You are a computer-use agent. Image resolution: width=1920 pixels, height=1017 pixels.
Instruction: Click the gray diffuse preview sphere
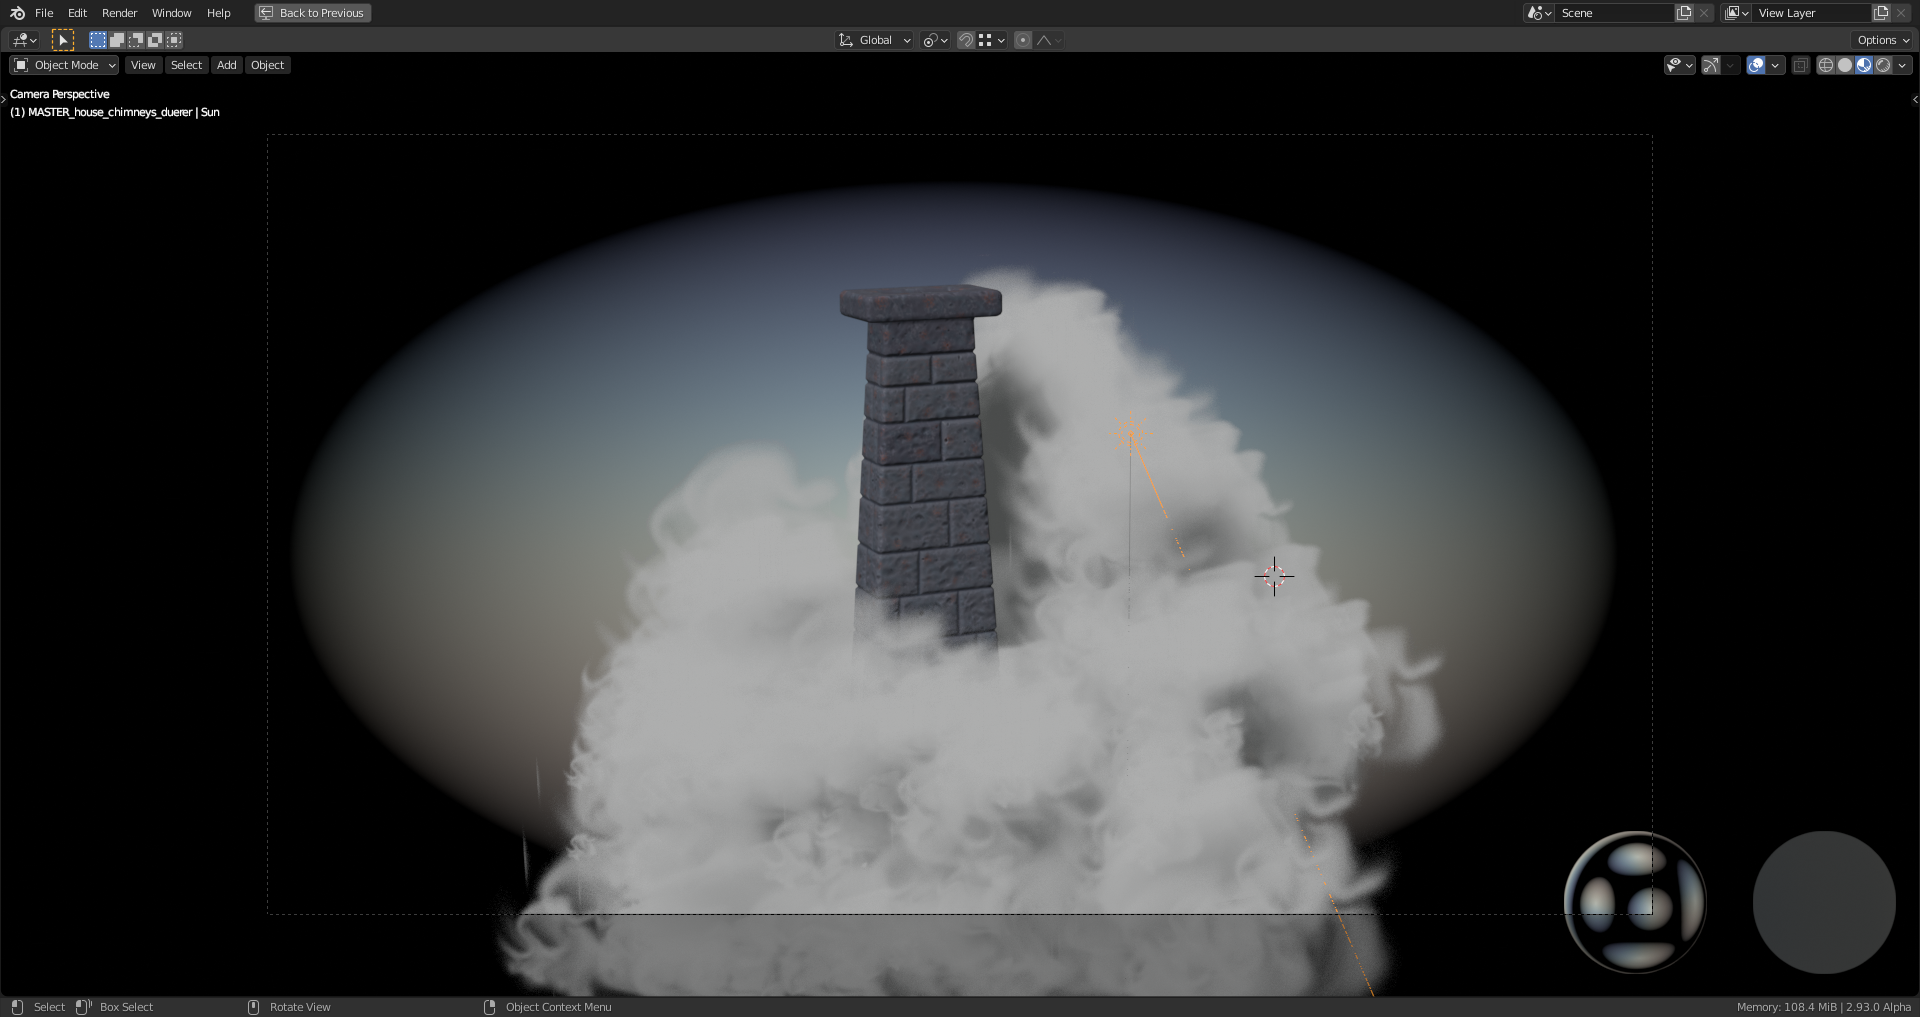coord(1824,902)
